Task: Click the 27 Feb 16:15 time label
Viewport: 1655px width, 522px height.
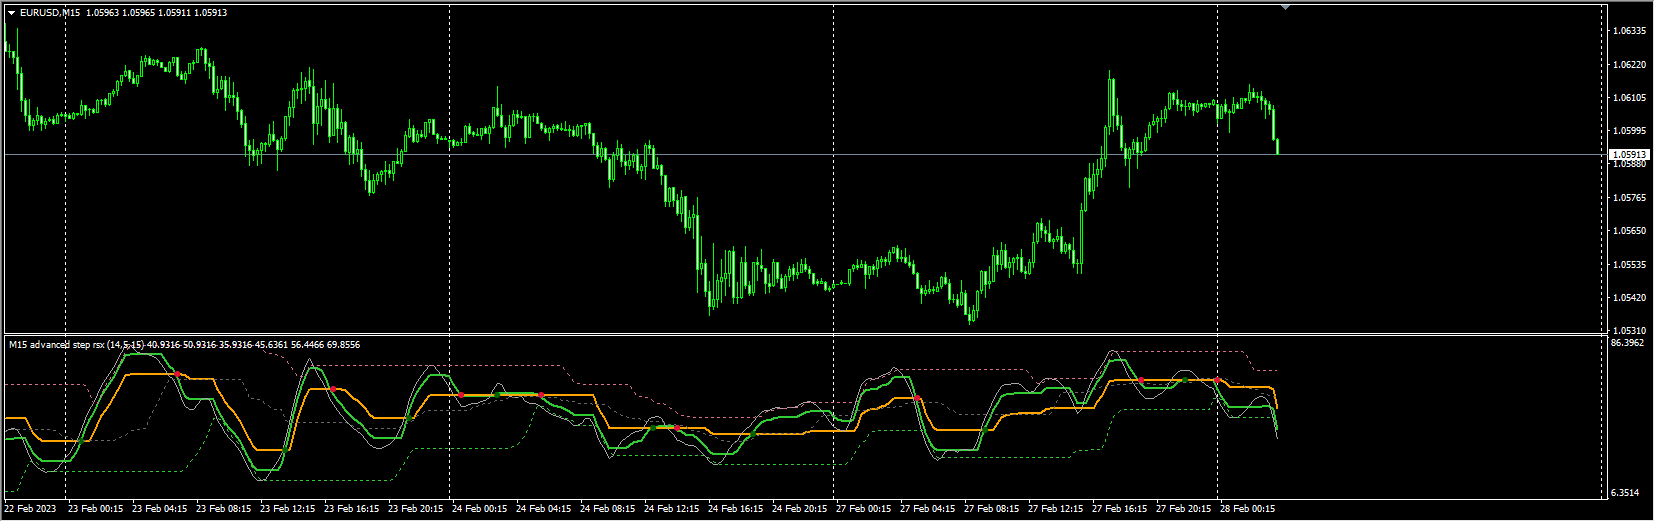Action: (1120, 509)
